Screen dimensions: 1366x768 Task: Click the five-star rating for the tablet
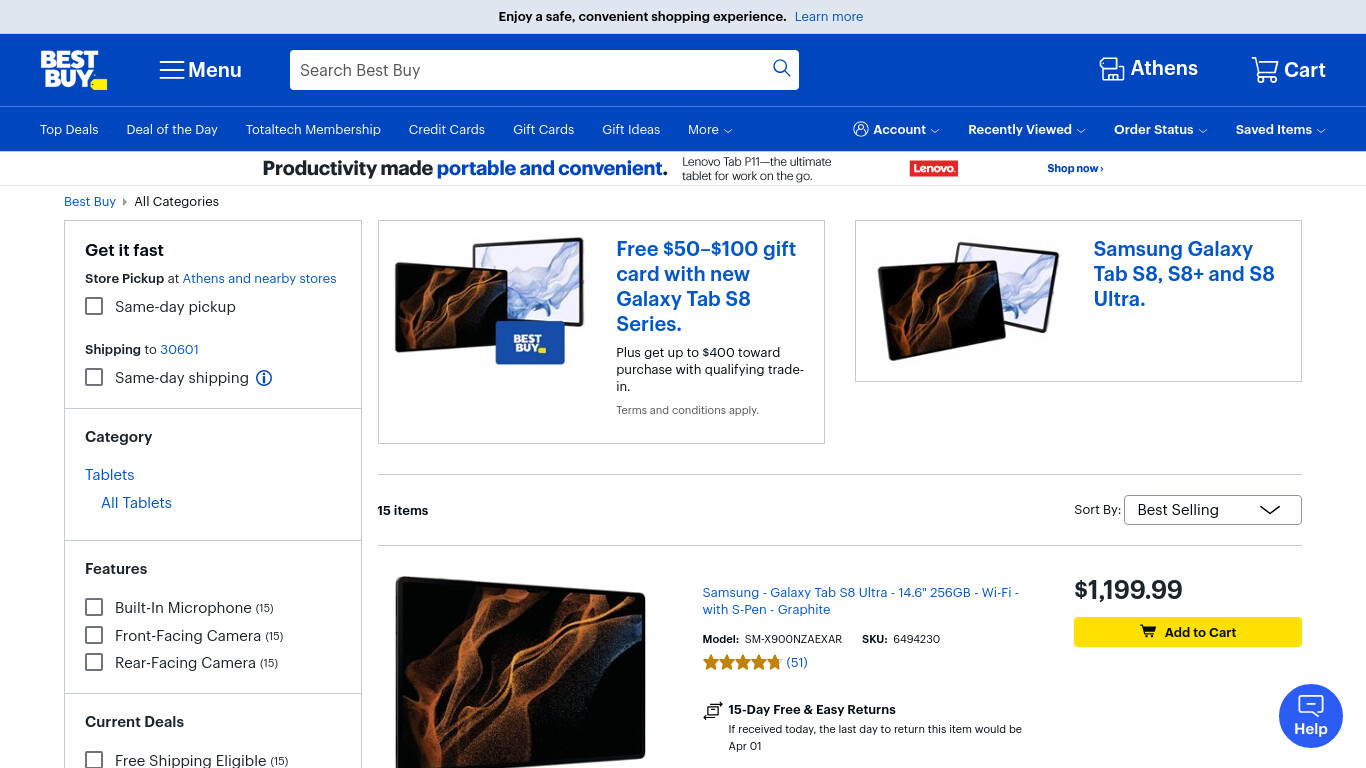[742, 662]
